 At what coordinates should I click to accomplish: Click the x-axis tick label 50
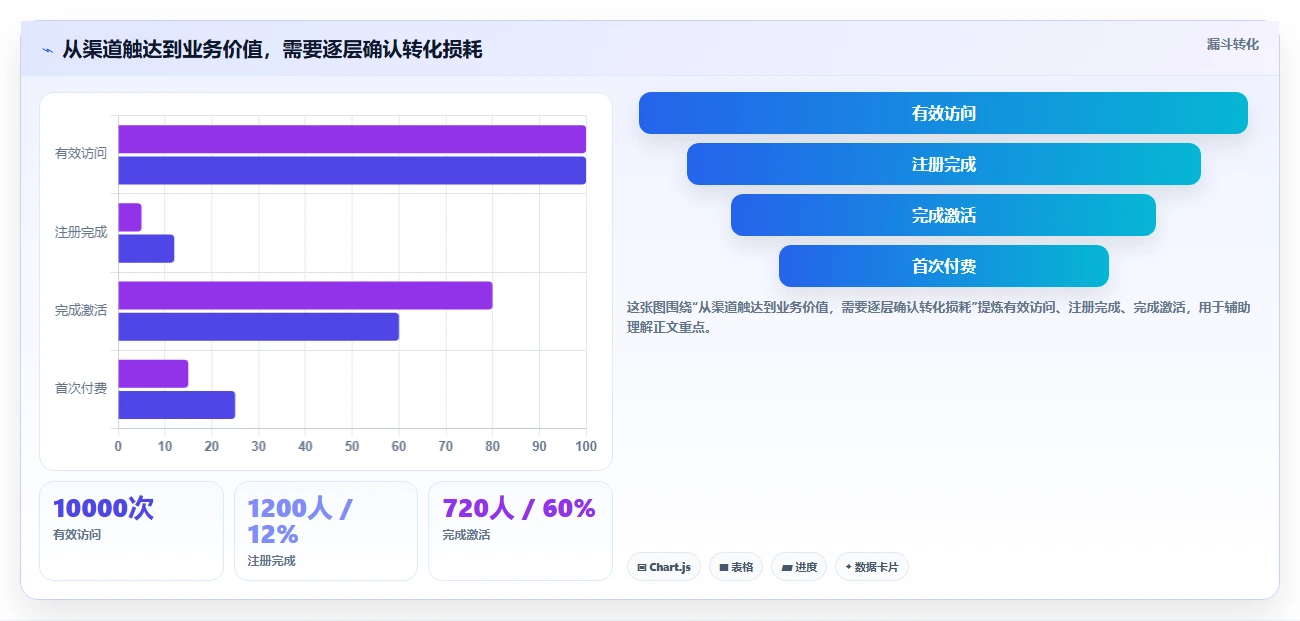[352, 446]
